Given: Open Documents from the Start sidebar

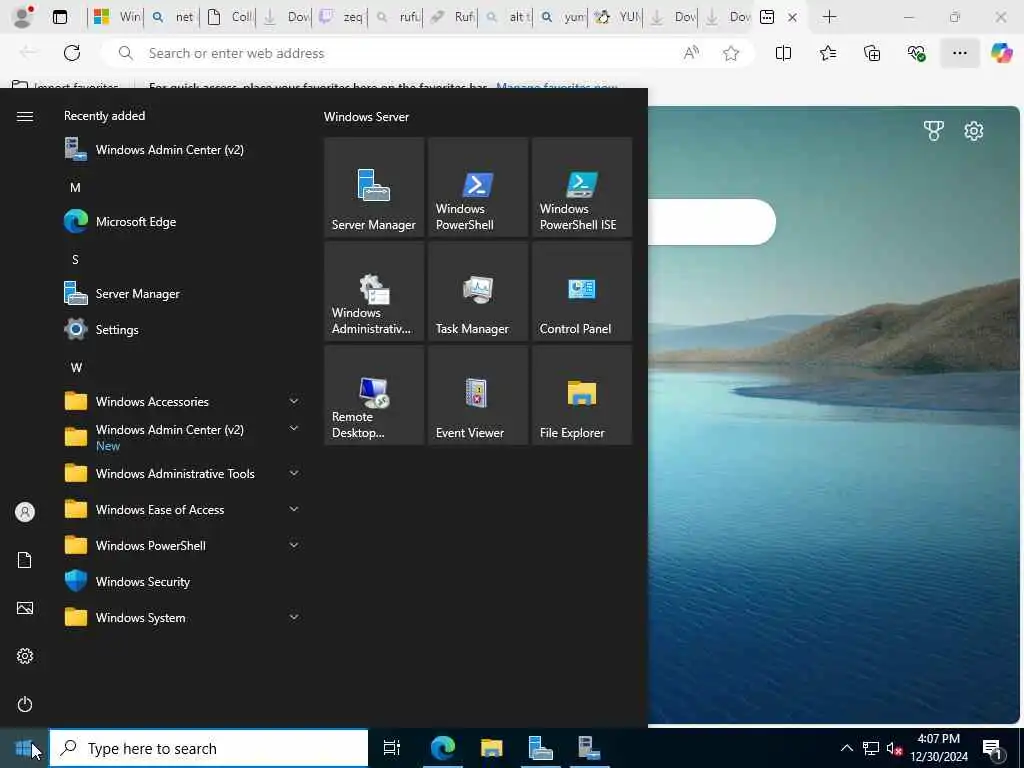Looking at the screenshot, I should 25,560.
